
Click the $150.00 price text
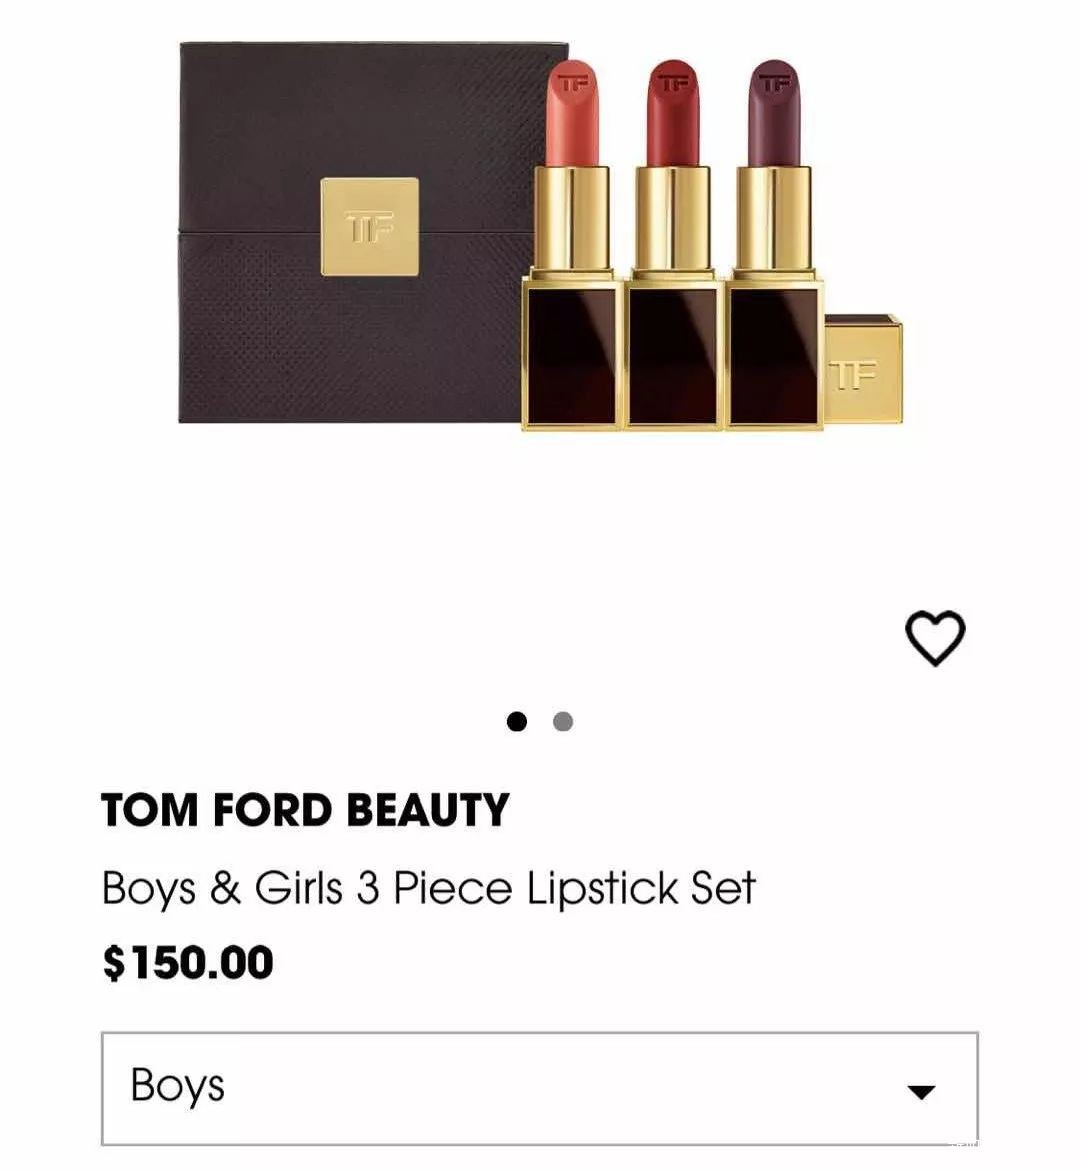tap(188, 962)
